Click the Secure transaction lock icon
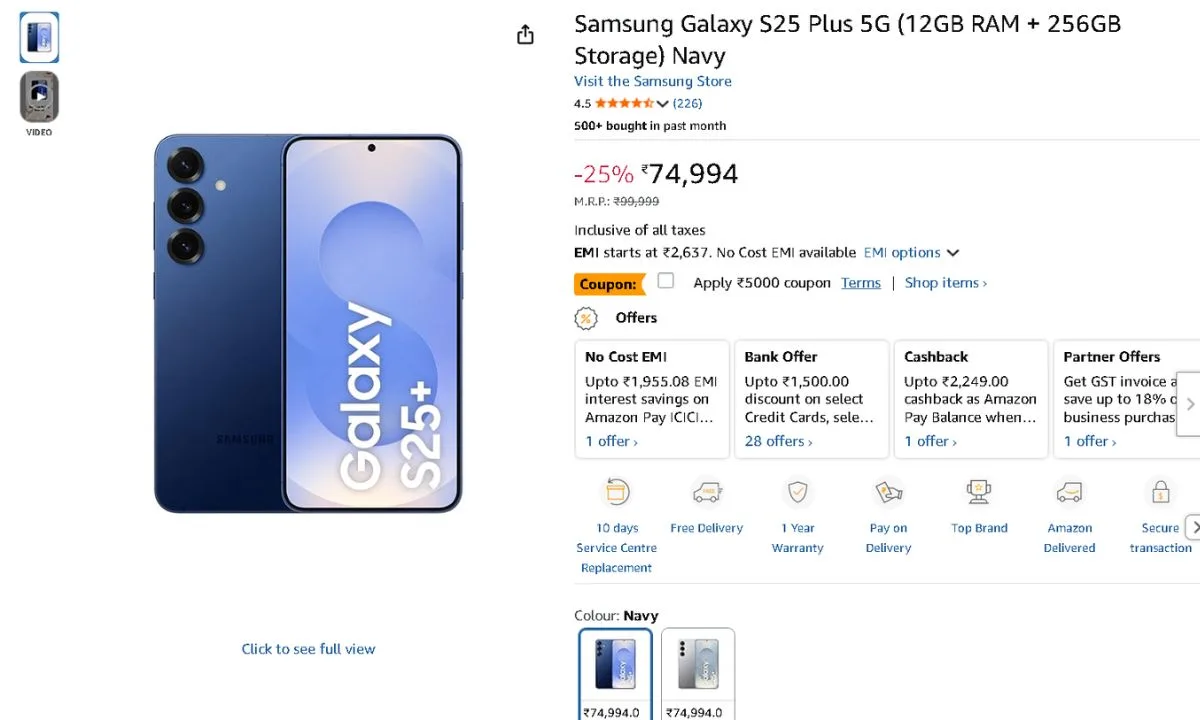The image size is (1200, 720). [1160, 492]
